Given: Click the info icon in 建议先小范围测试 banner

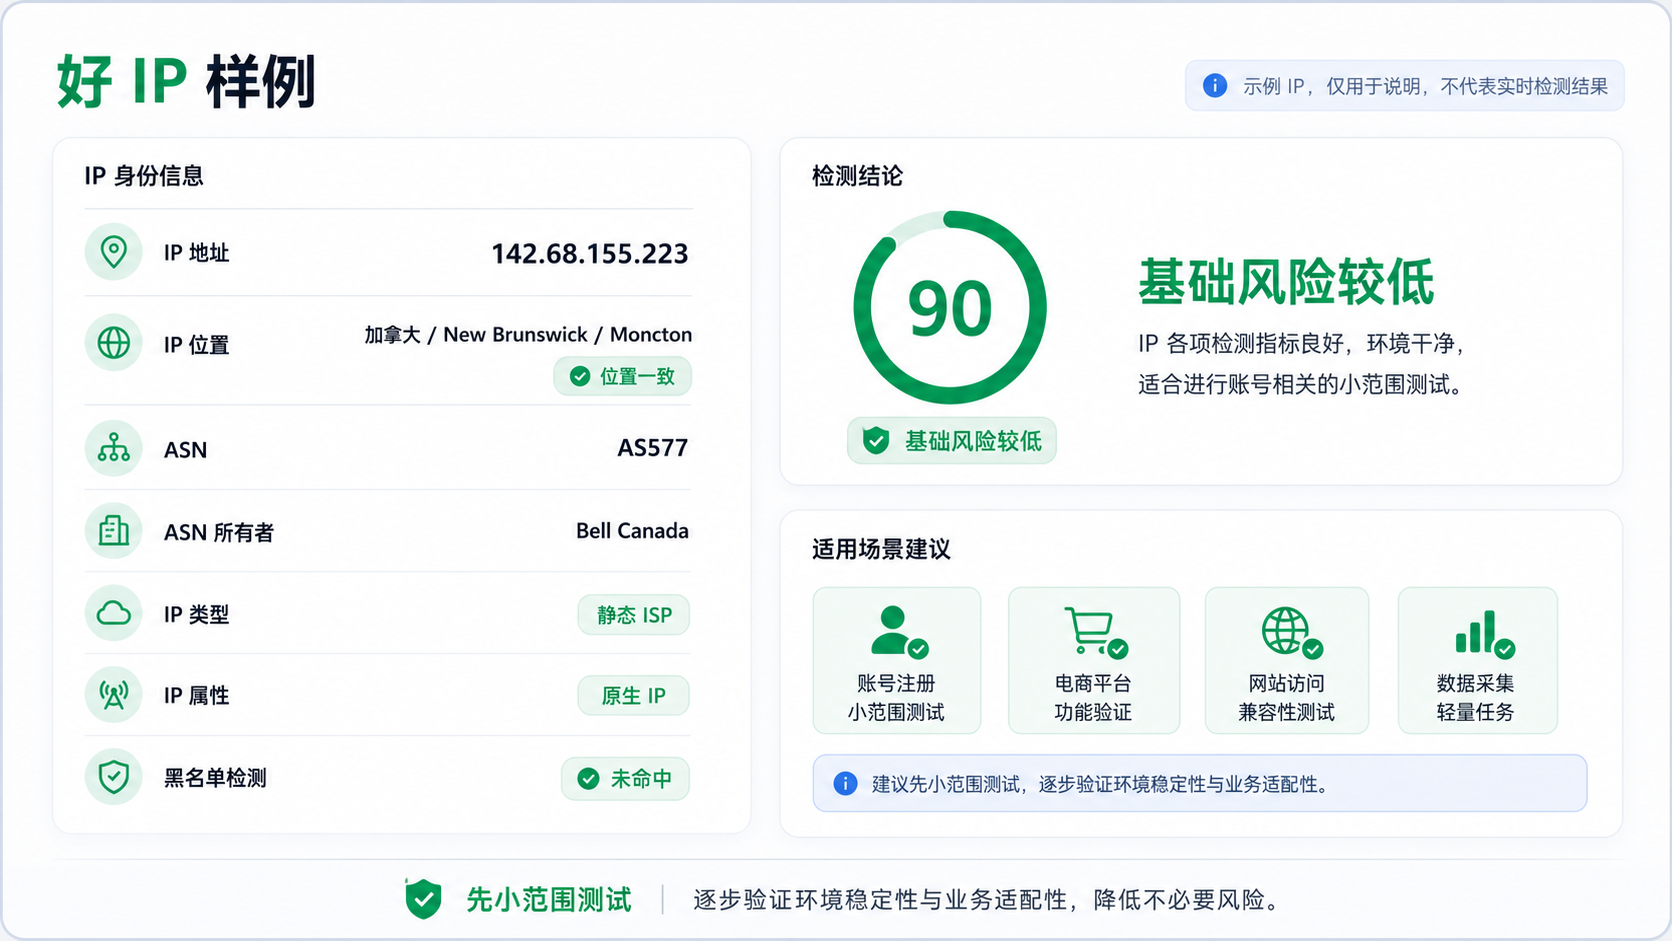Looking at the screenshot, I should 845,783.
